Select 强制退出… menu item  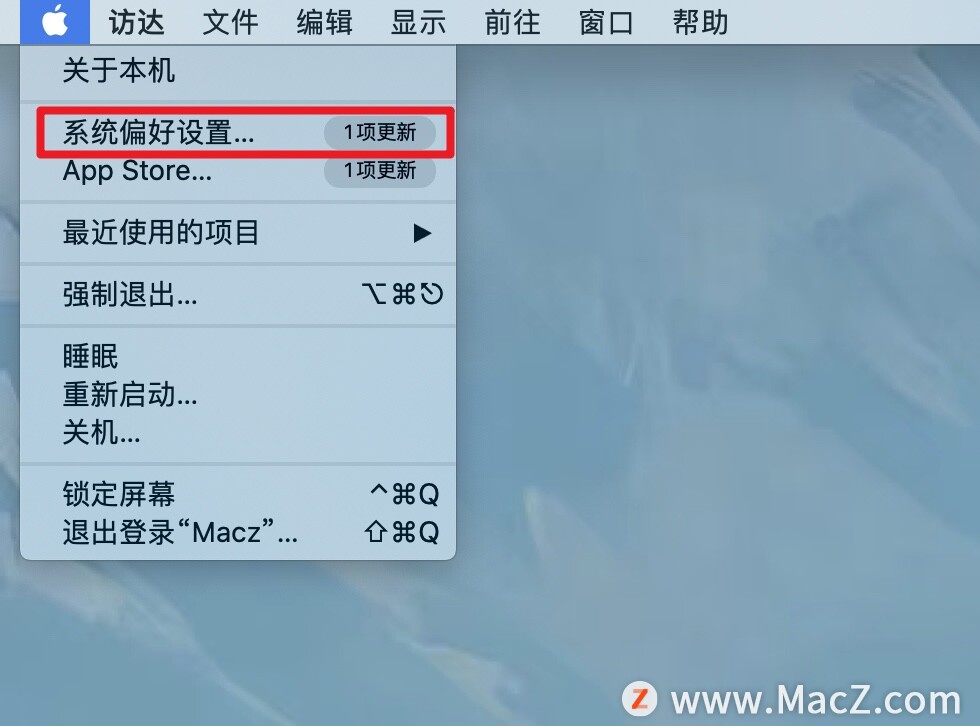click(x=238, y=294)
